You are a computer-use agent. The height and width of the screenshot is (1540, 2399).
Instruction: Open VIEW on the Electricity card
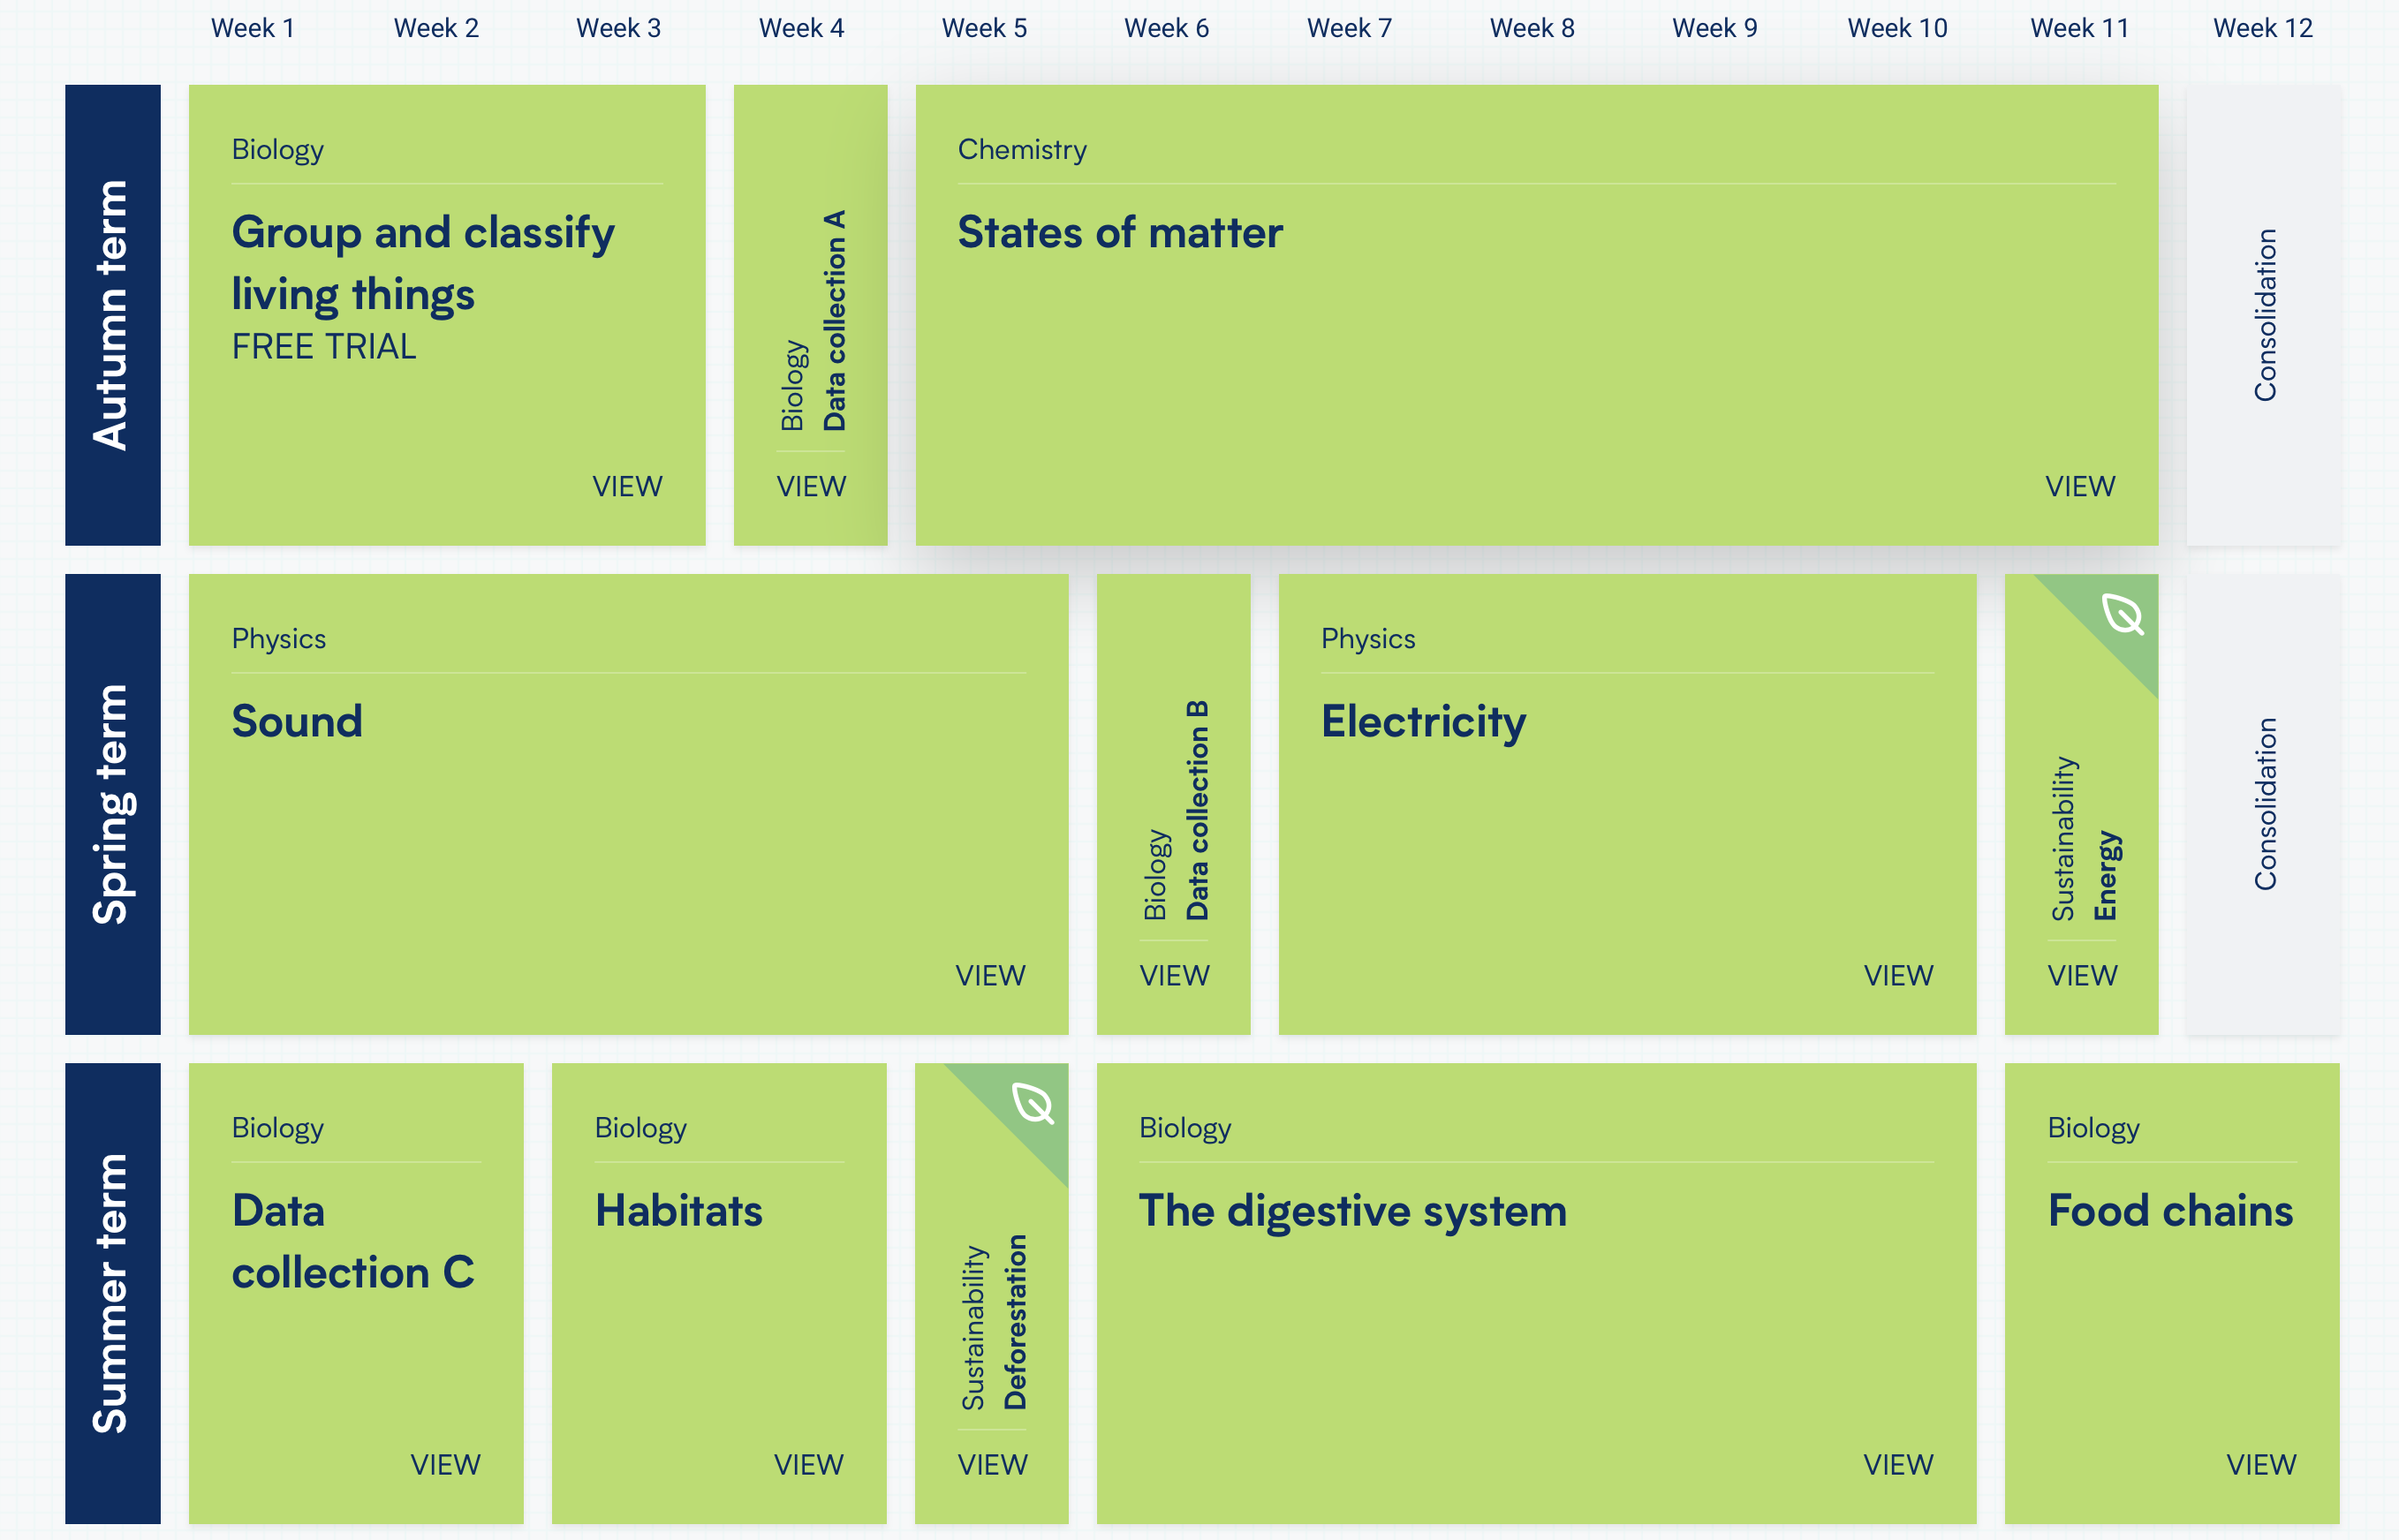pyautogui.click(x=1898, y=975)
